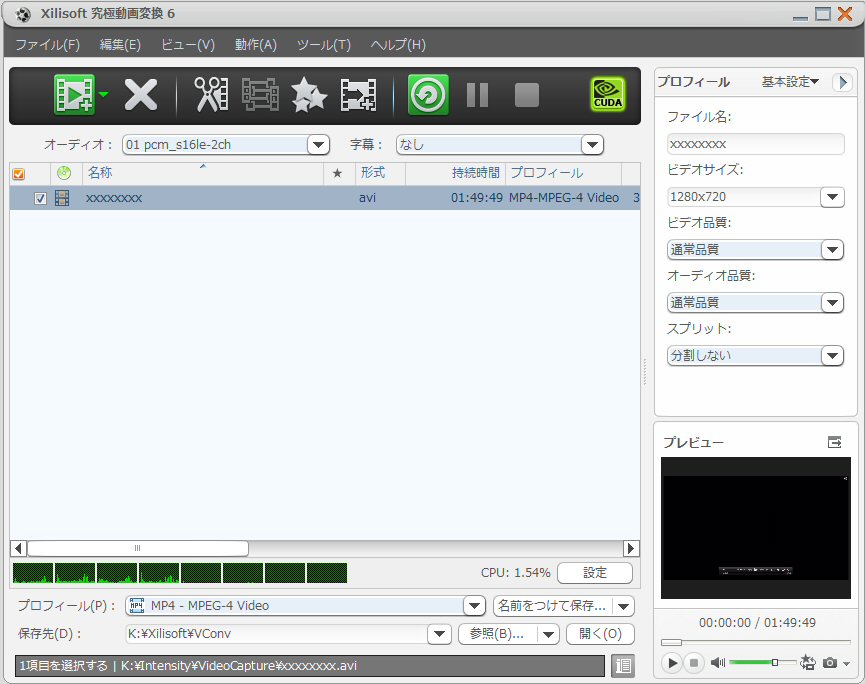Sort by the 持続時間 column header
The image size is (865, 684).
point(455,173)
